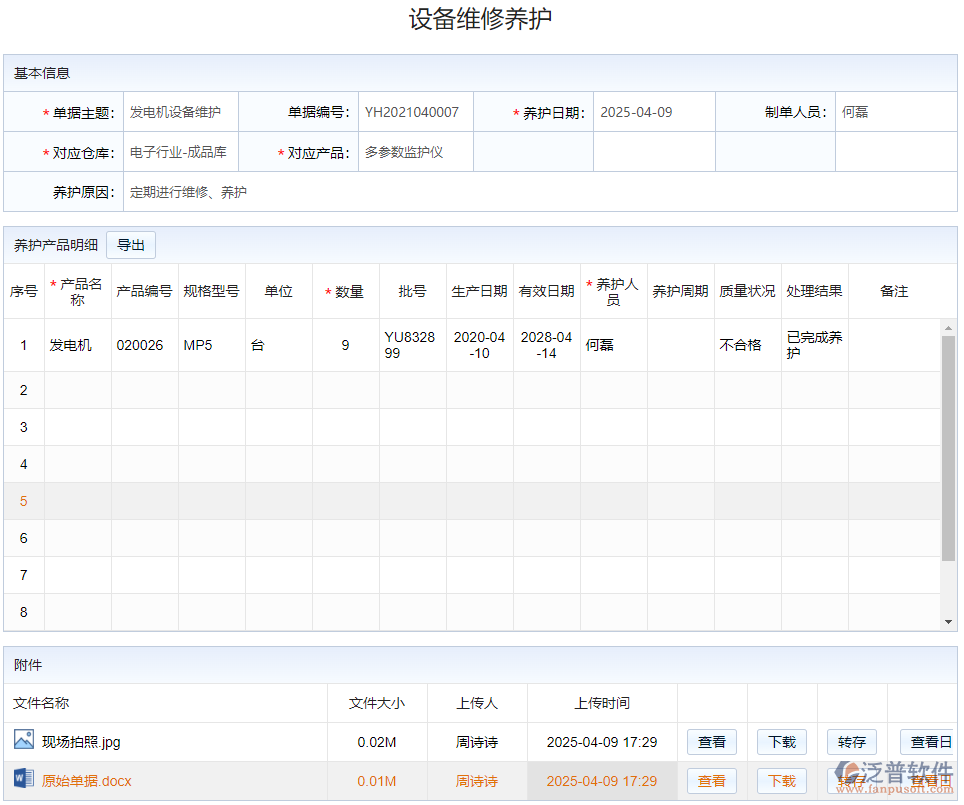The image size is (964, 805).
Task: Click the 单据主题 field showing 发电机设备维修
Action: [178, 112]
